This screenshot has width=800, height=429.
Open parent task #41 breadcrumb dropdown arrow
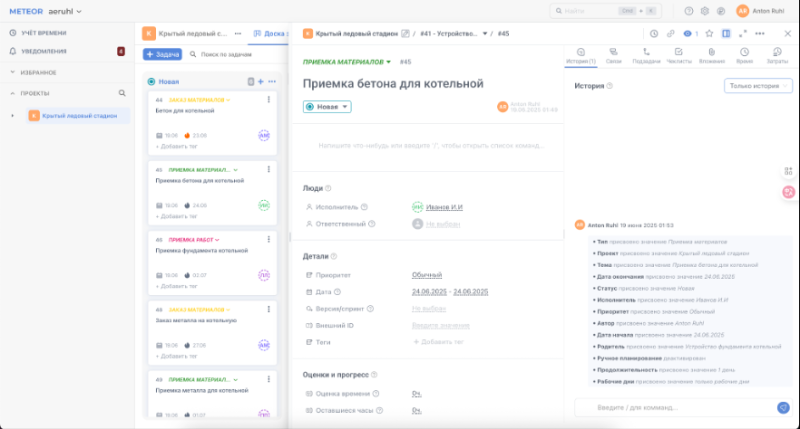pyautogui.click(x=485, y=34)
